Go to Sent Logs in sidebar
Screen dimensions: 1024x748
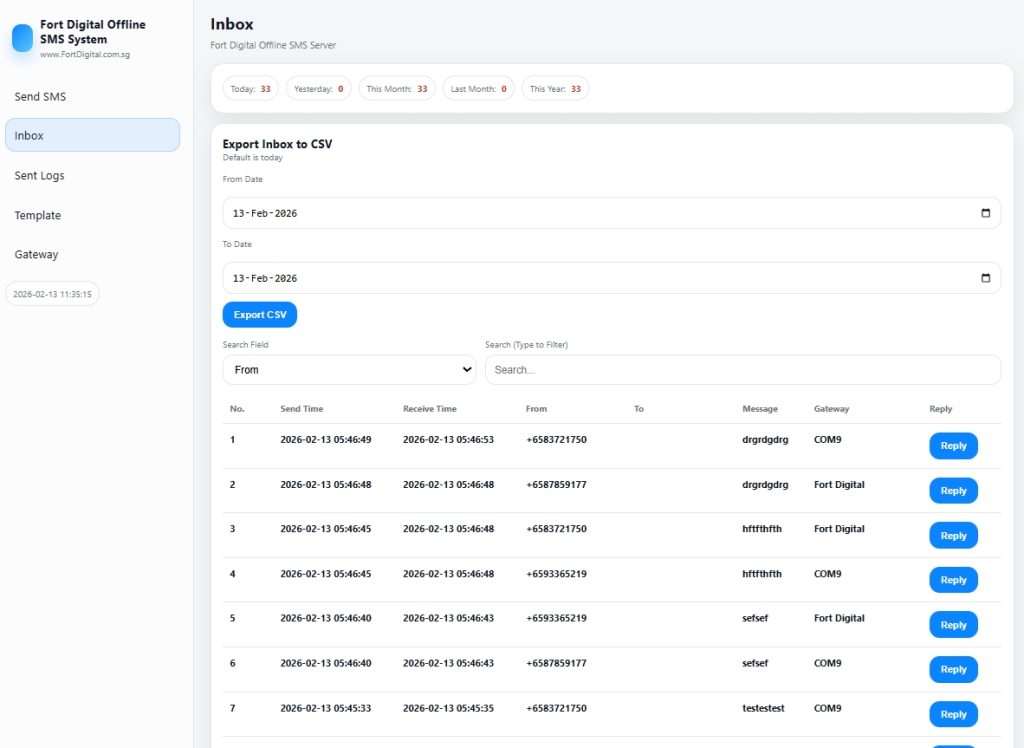click(x=39, y=176)
